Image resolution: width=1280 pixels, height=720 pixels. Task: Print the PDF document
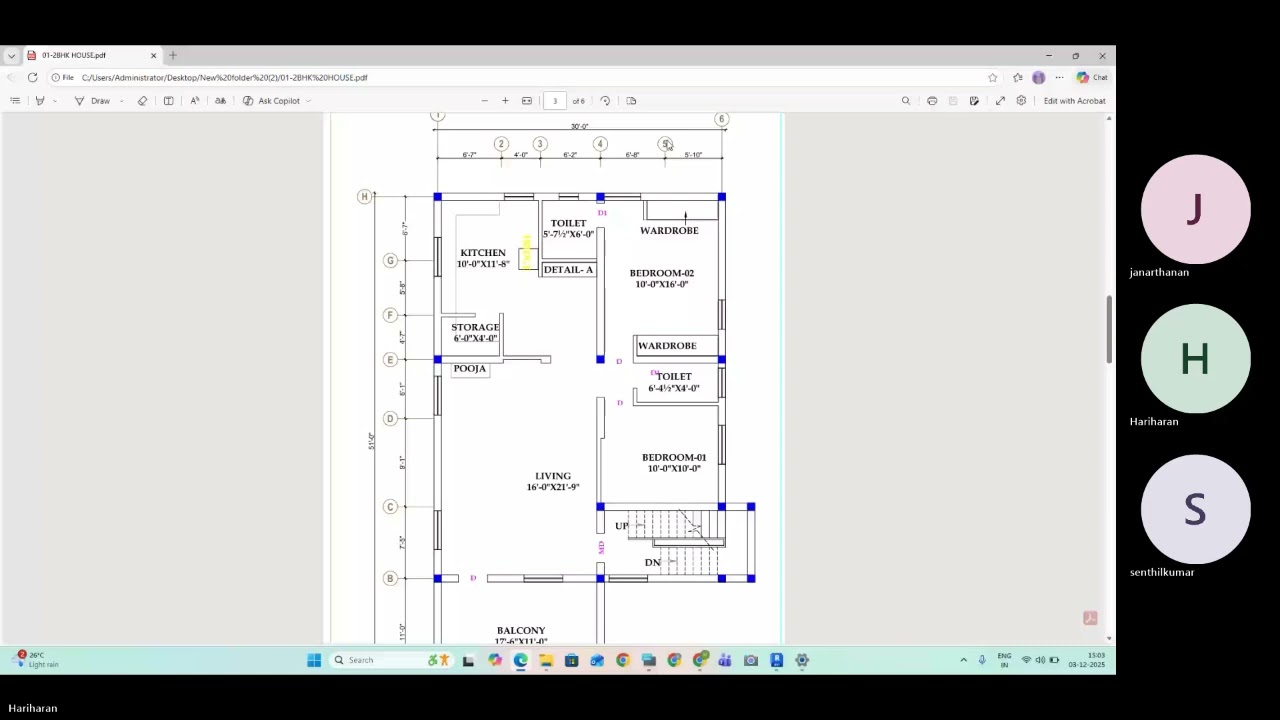pos(932,101)
